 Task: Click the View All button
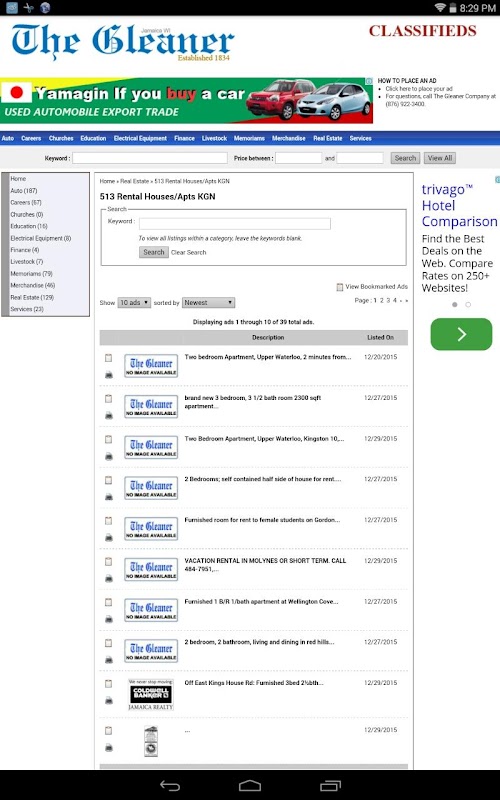coord(440,158)
